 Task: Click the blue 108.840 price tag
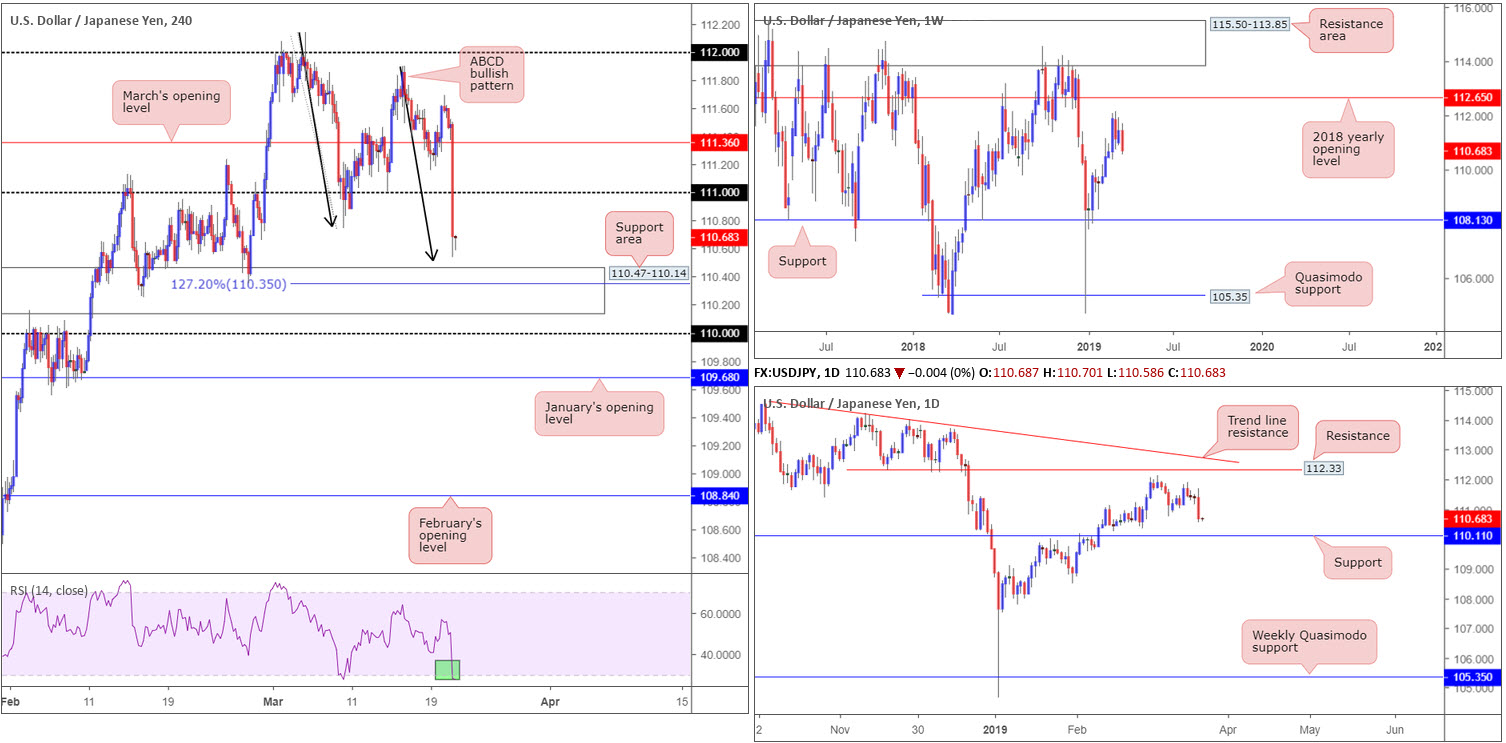(x=720, y=495)
